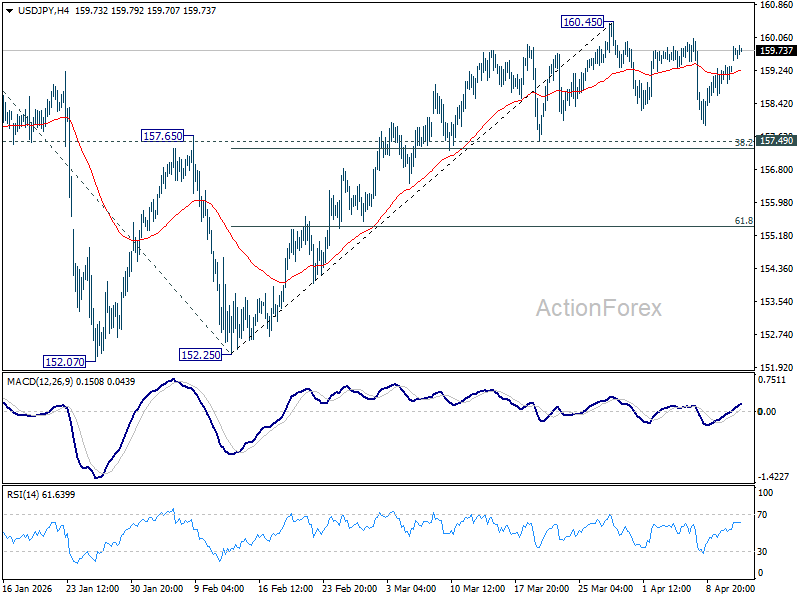Click the 155.980 price axis value
Image resolution: width=800 pixels, height=600 pixels.
tap(777, 203)
